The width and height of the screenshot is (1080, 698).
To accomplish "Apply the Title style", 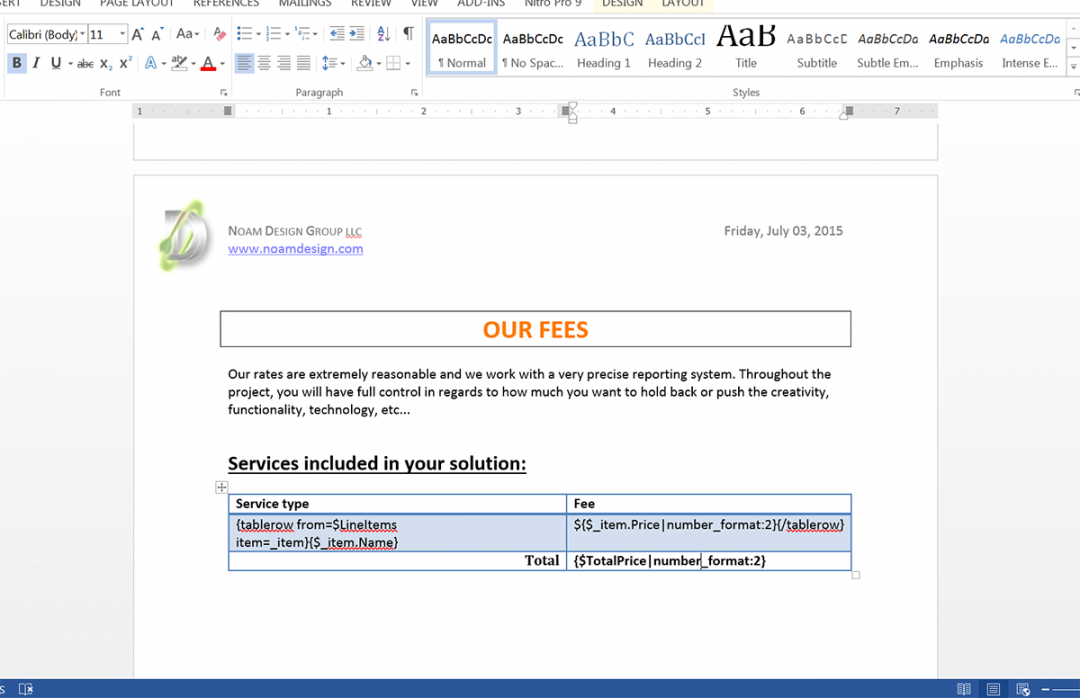I will [x=746, y=48].
